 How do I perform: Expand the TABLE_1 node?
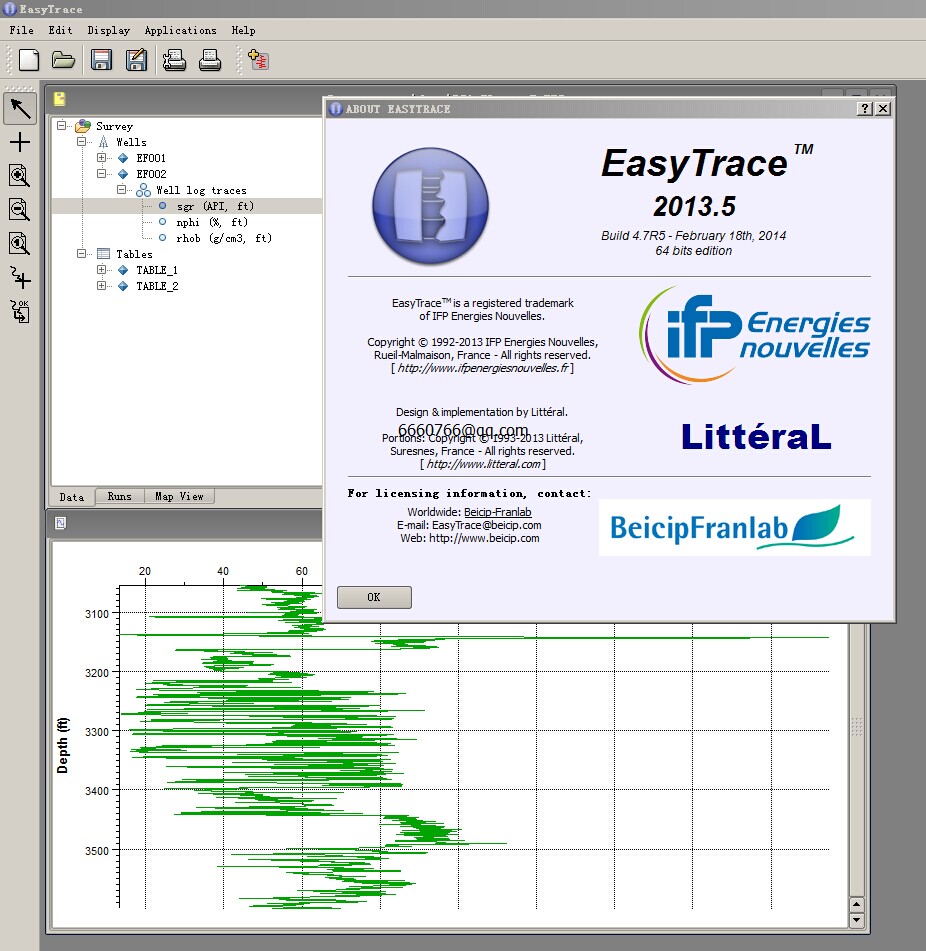(101, 269)
